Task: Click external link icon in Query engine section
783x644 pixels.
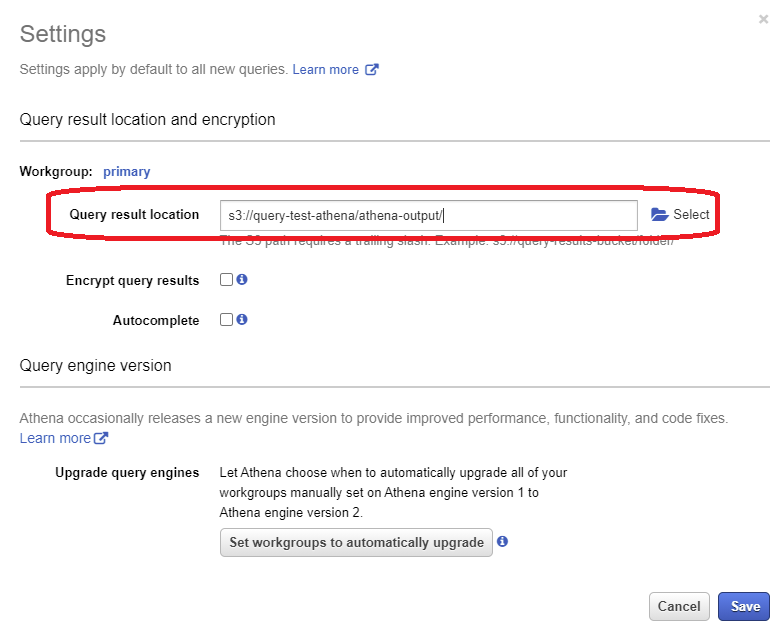Action: point(101,438)
